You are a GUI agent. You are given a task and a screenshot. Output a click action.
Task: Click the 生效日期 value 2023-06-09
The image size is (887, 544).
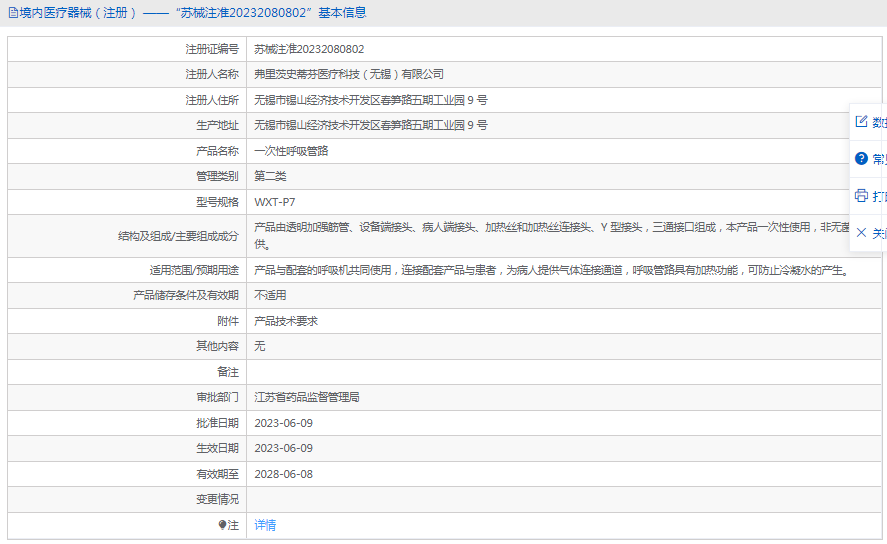283,448
